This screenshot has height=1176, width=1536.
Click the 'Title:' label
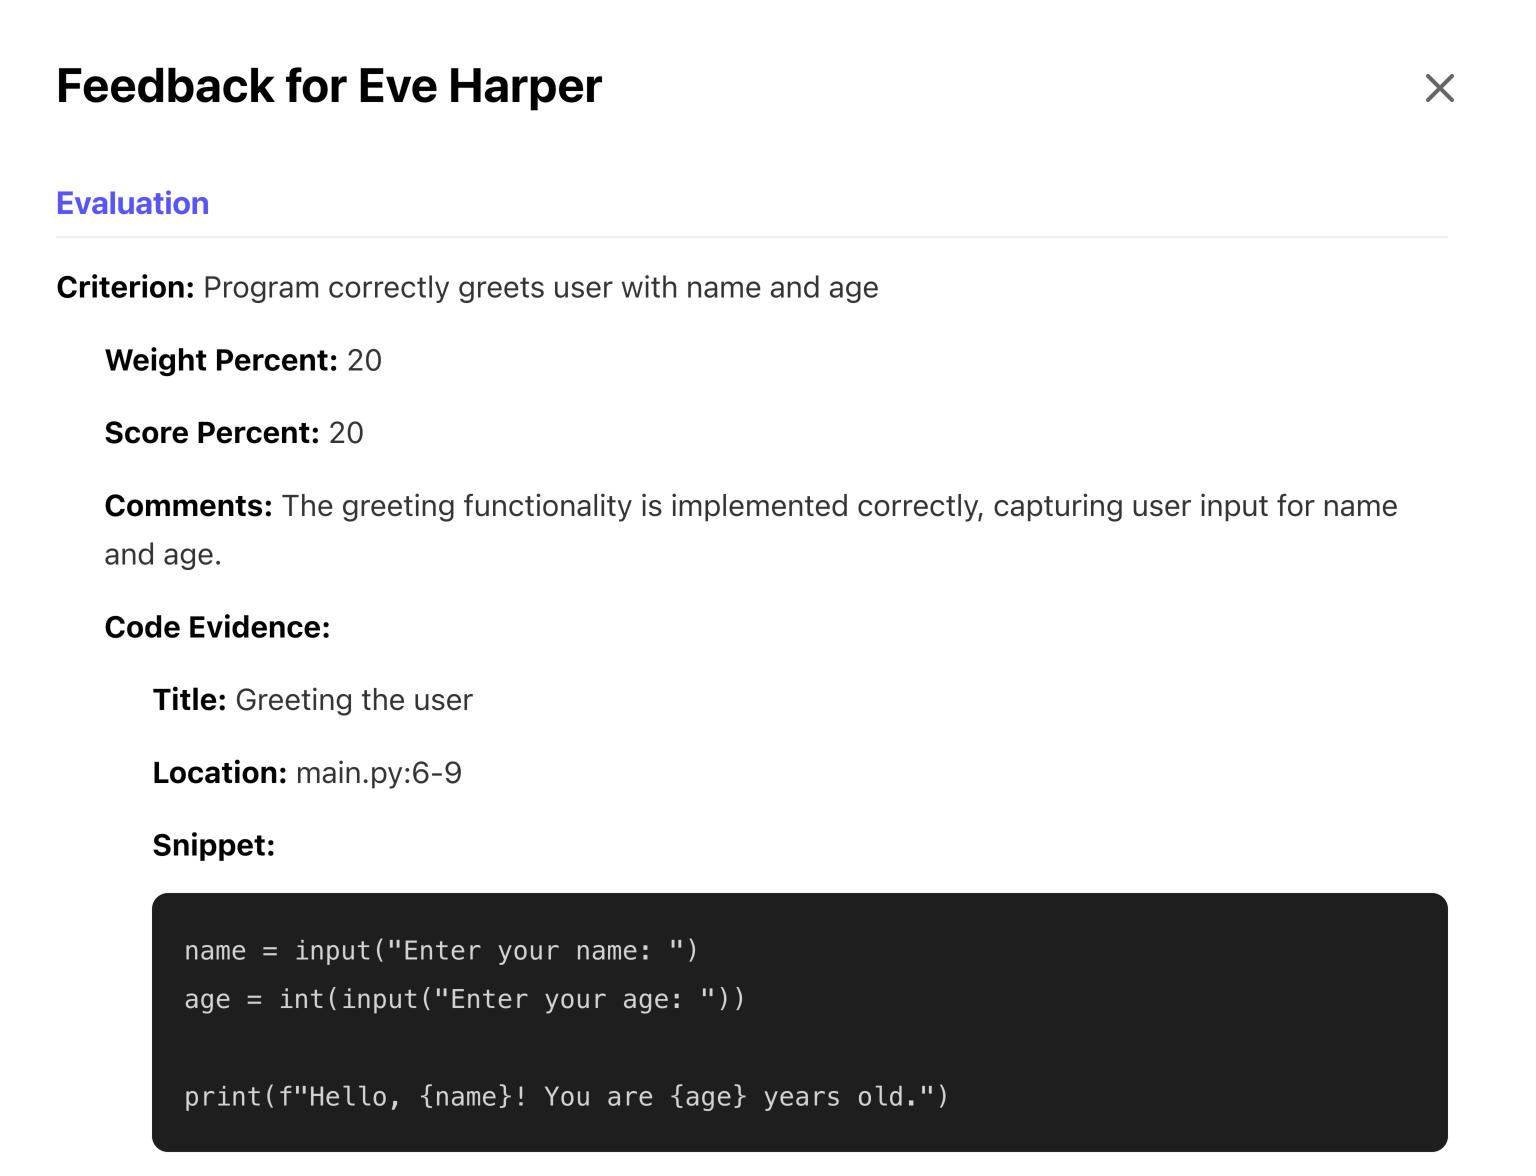(x=189, y=700)
